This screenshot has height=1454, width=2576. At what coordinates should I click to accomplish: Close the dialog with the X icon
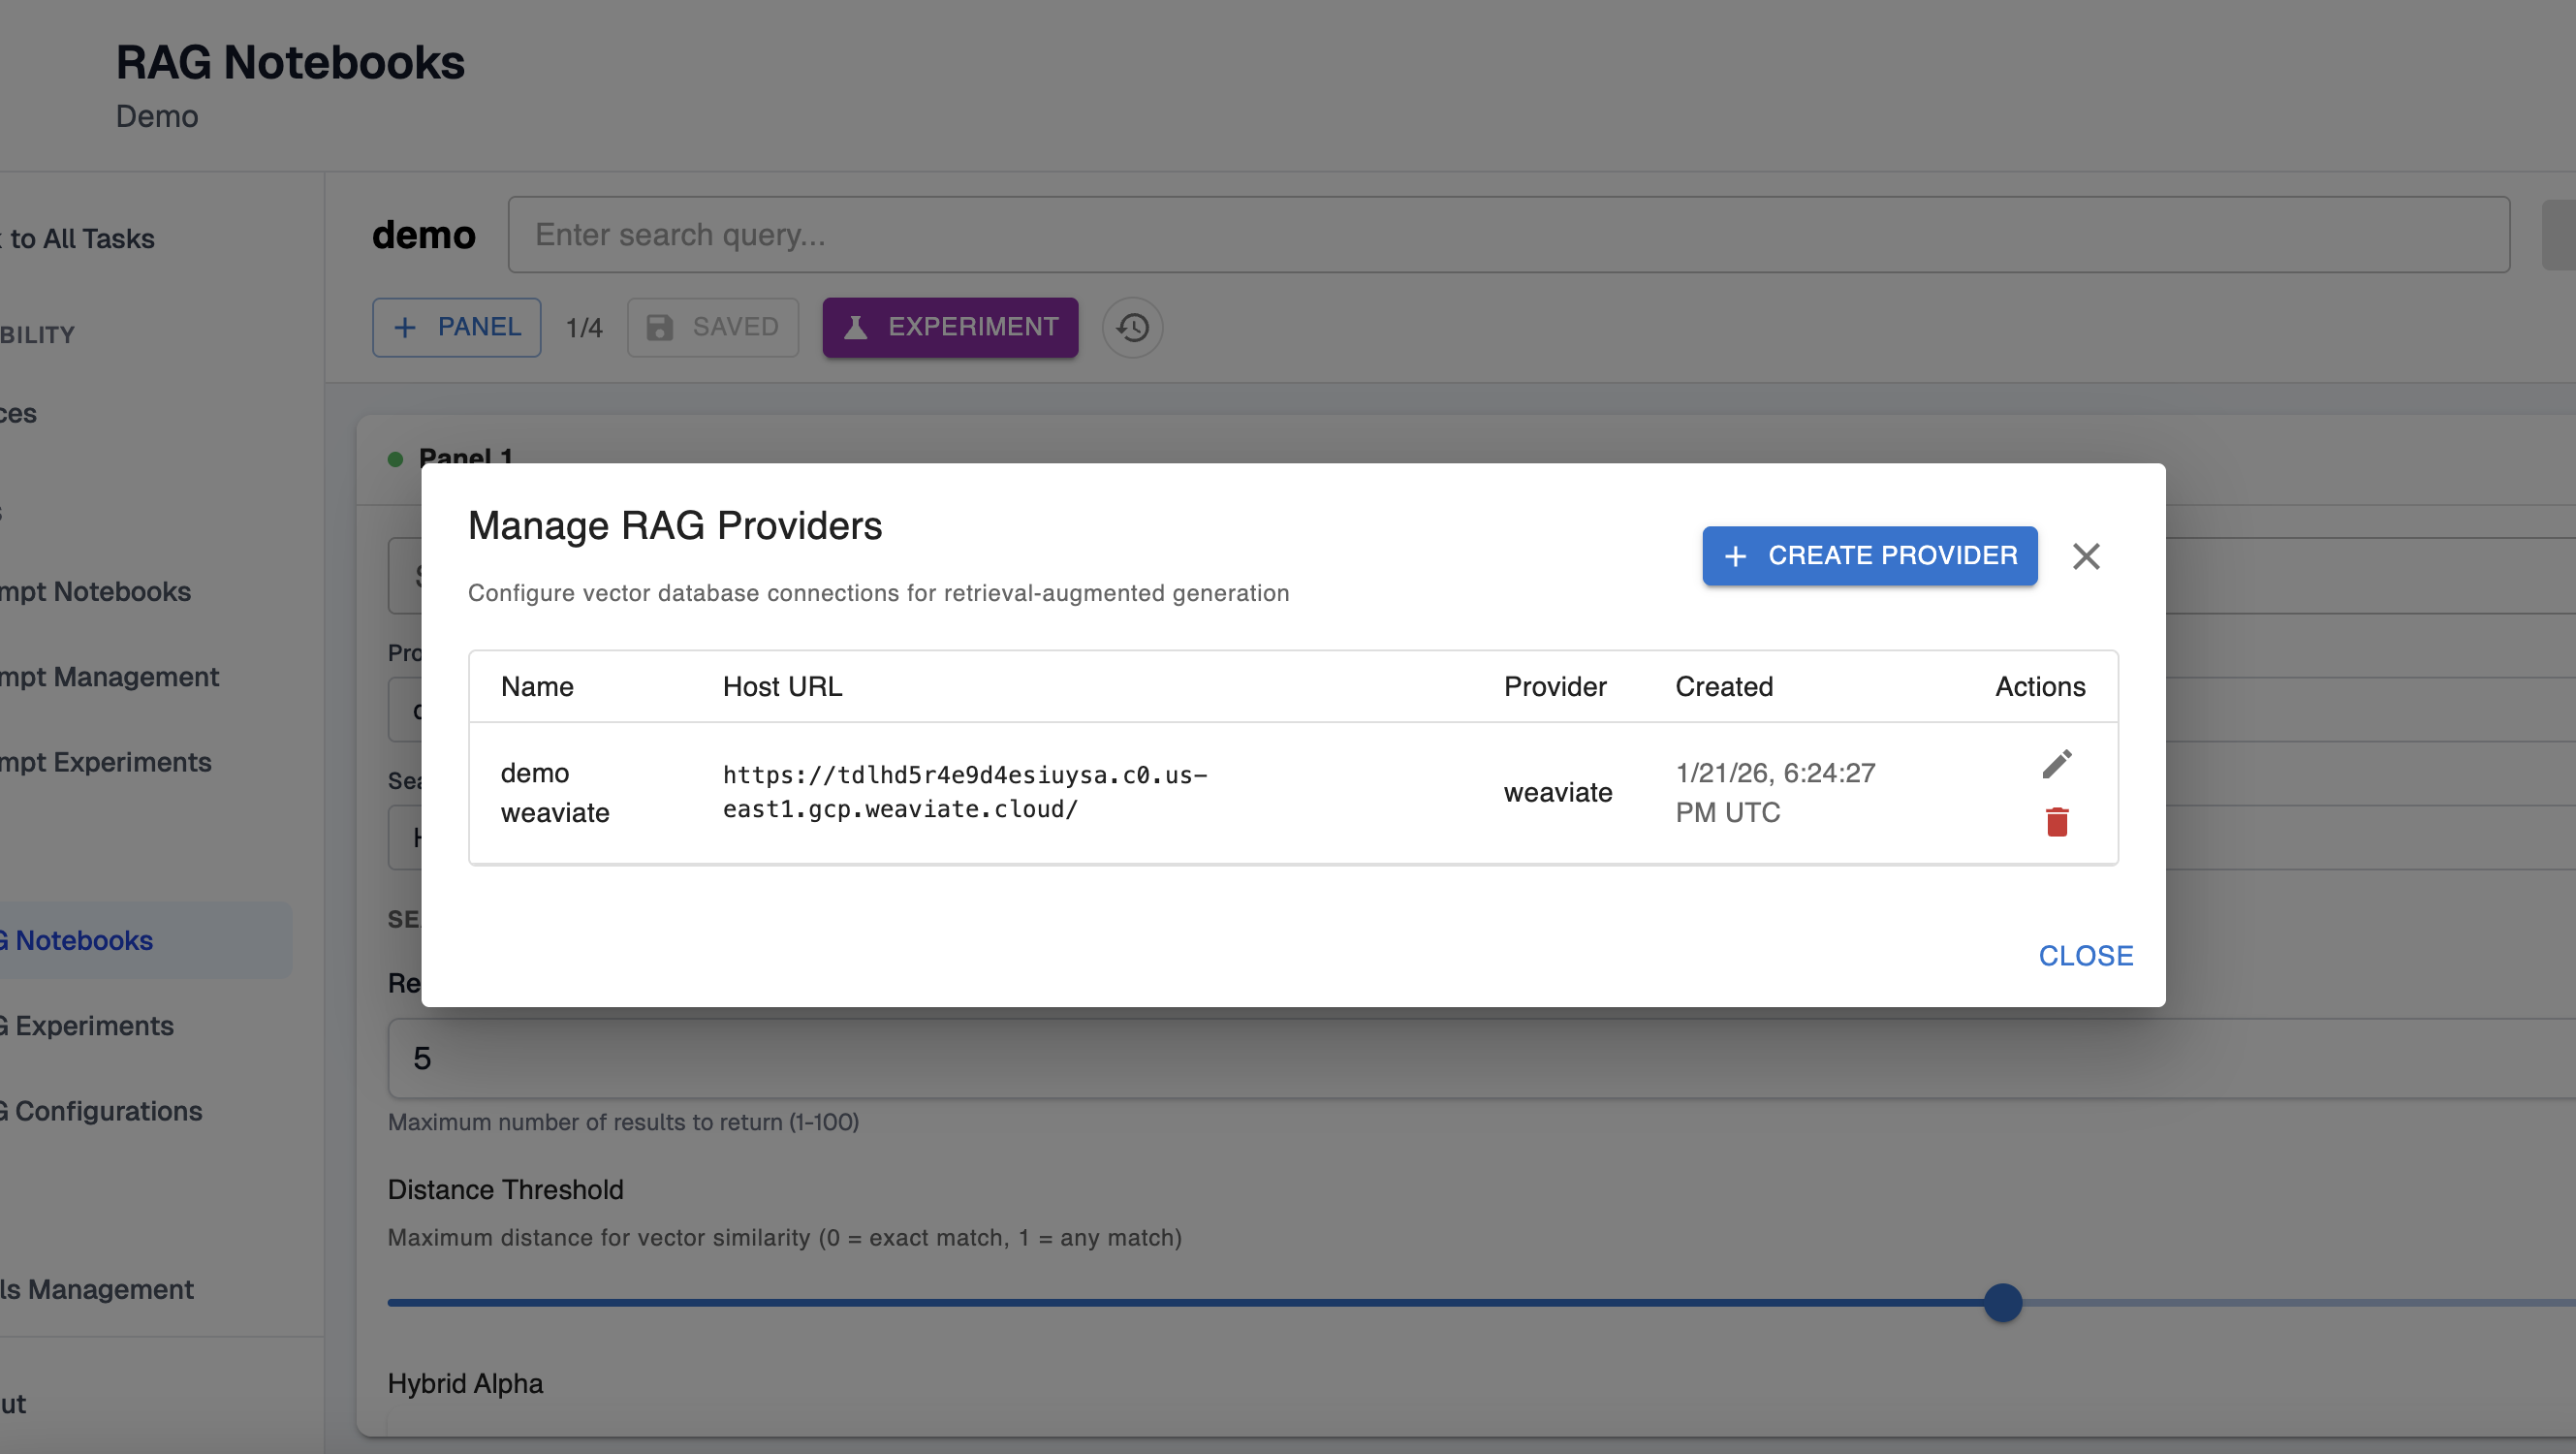click(2085, 556)
